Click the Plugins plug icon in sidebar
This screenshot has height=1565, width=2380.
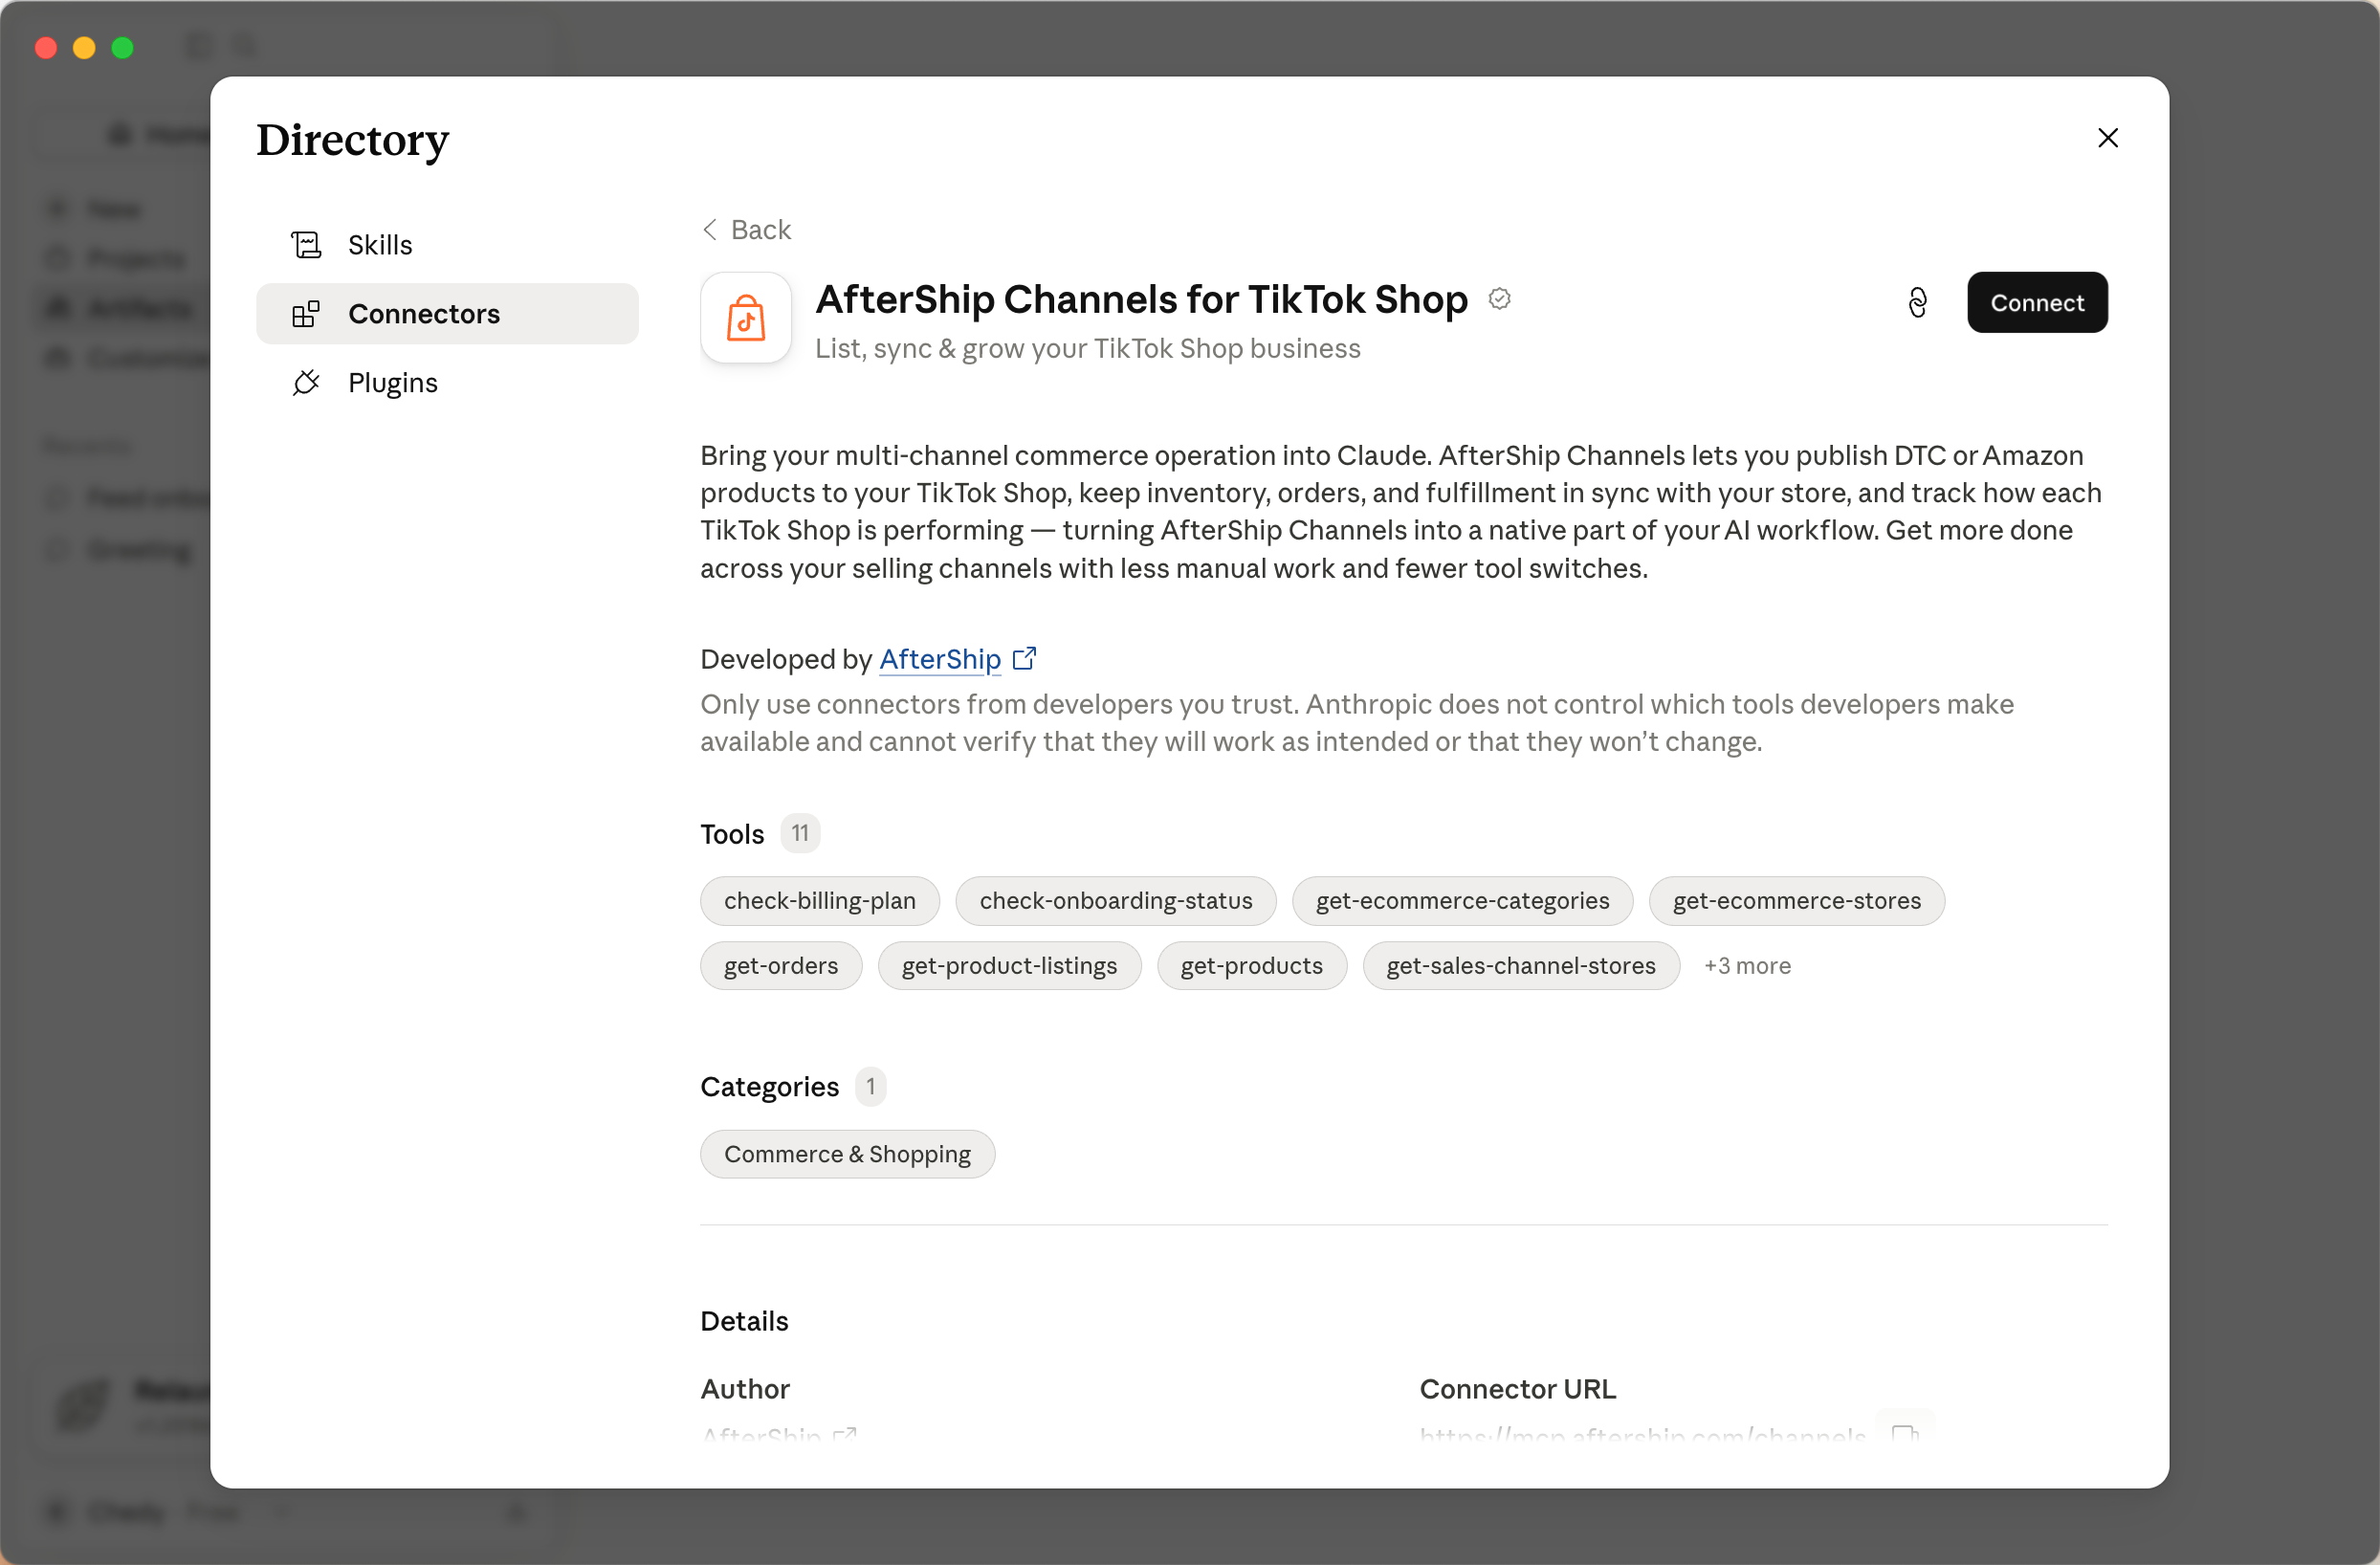306,383
